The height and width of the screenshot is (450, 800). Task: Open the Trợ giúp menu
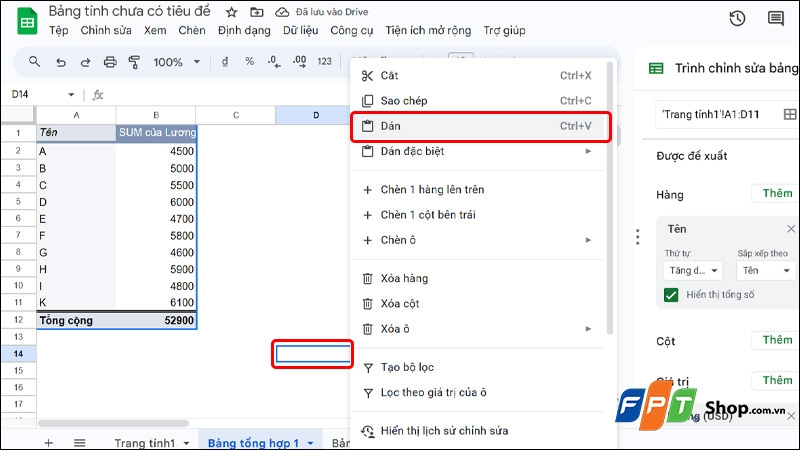504,31
